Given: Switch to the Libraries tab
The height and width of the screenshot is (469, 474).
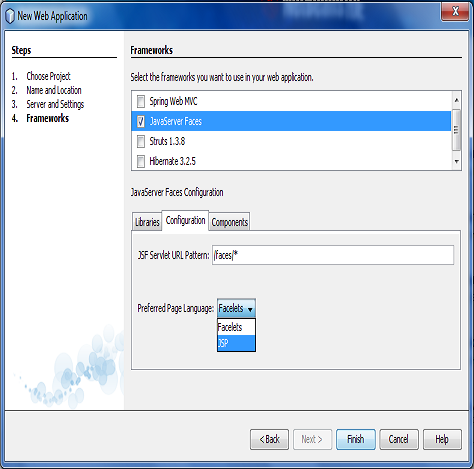Looking at the screenshot, I should [x=147, y=222].
